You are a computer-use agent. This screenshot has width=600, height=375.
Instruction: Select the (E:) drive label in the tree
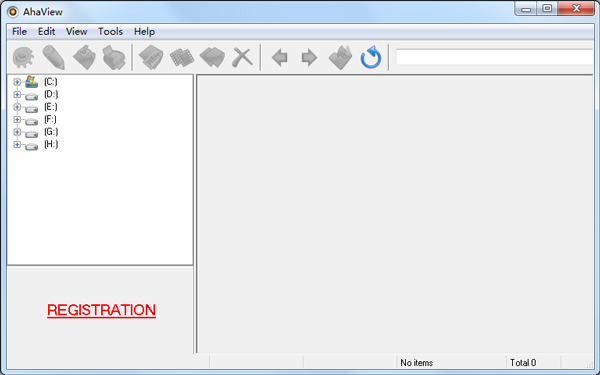51,107
